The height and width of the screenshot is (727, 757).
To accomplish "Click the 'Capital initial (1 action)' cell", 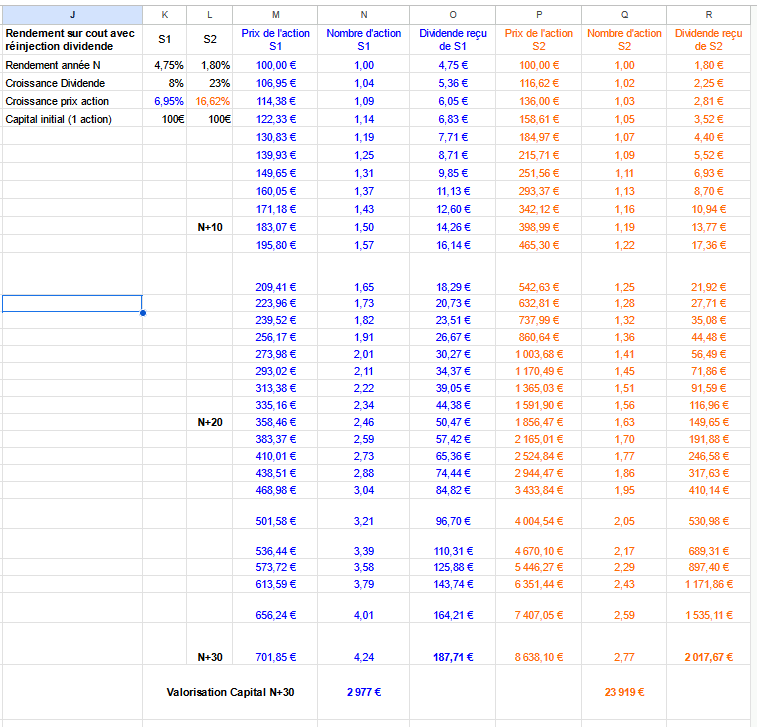I will pyautogui.click(x=72, y=119).
